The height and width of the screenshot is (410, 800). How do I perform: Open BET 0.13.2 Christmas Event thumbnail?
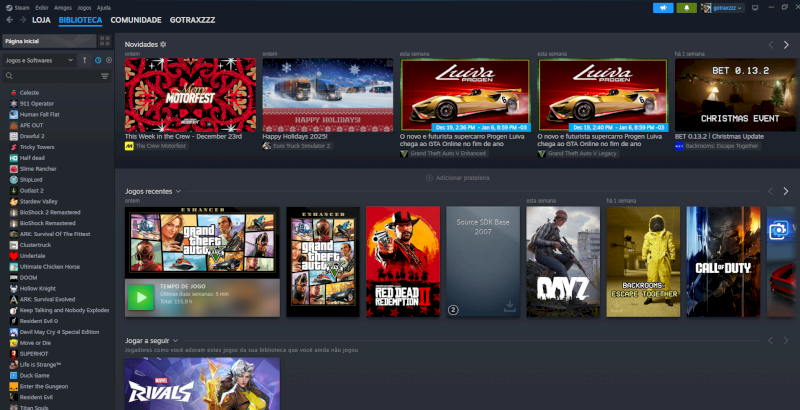coord(735,95)
